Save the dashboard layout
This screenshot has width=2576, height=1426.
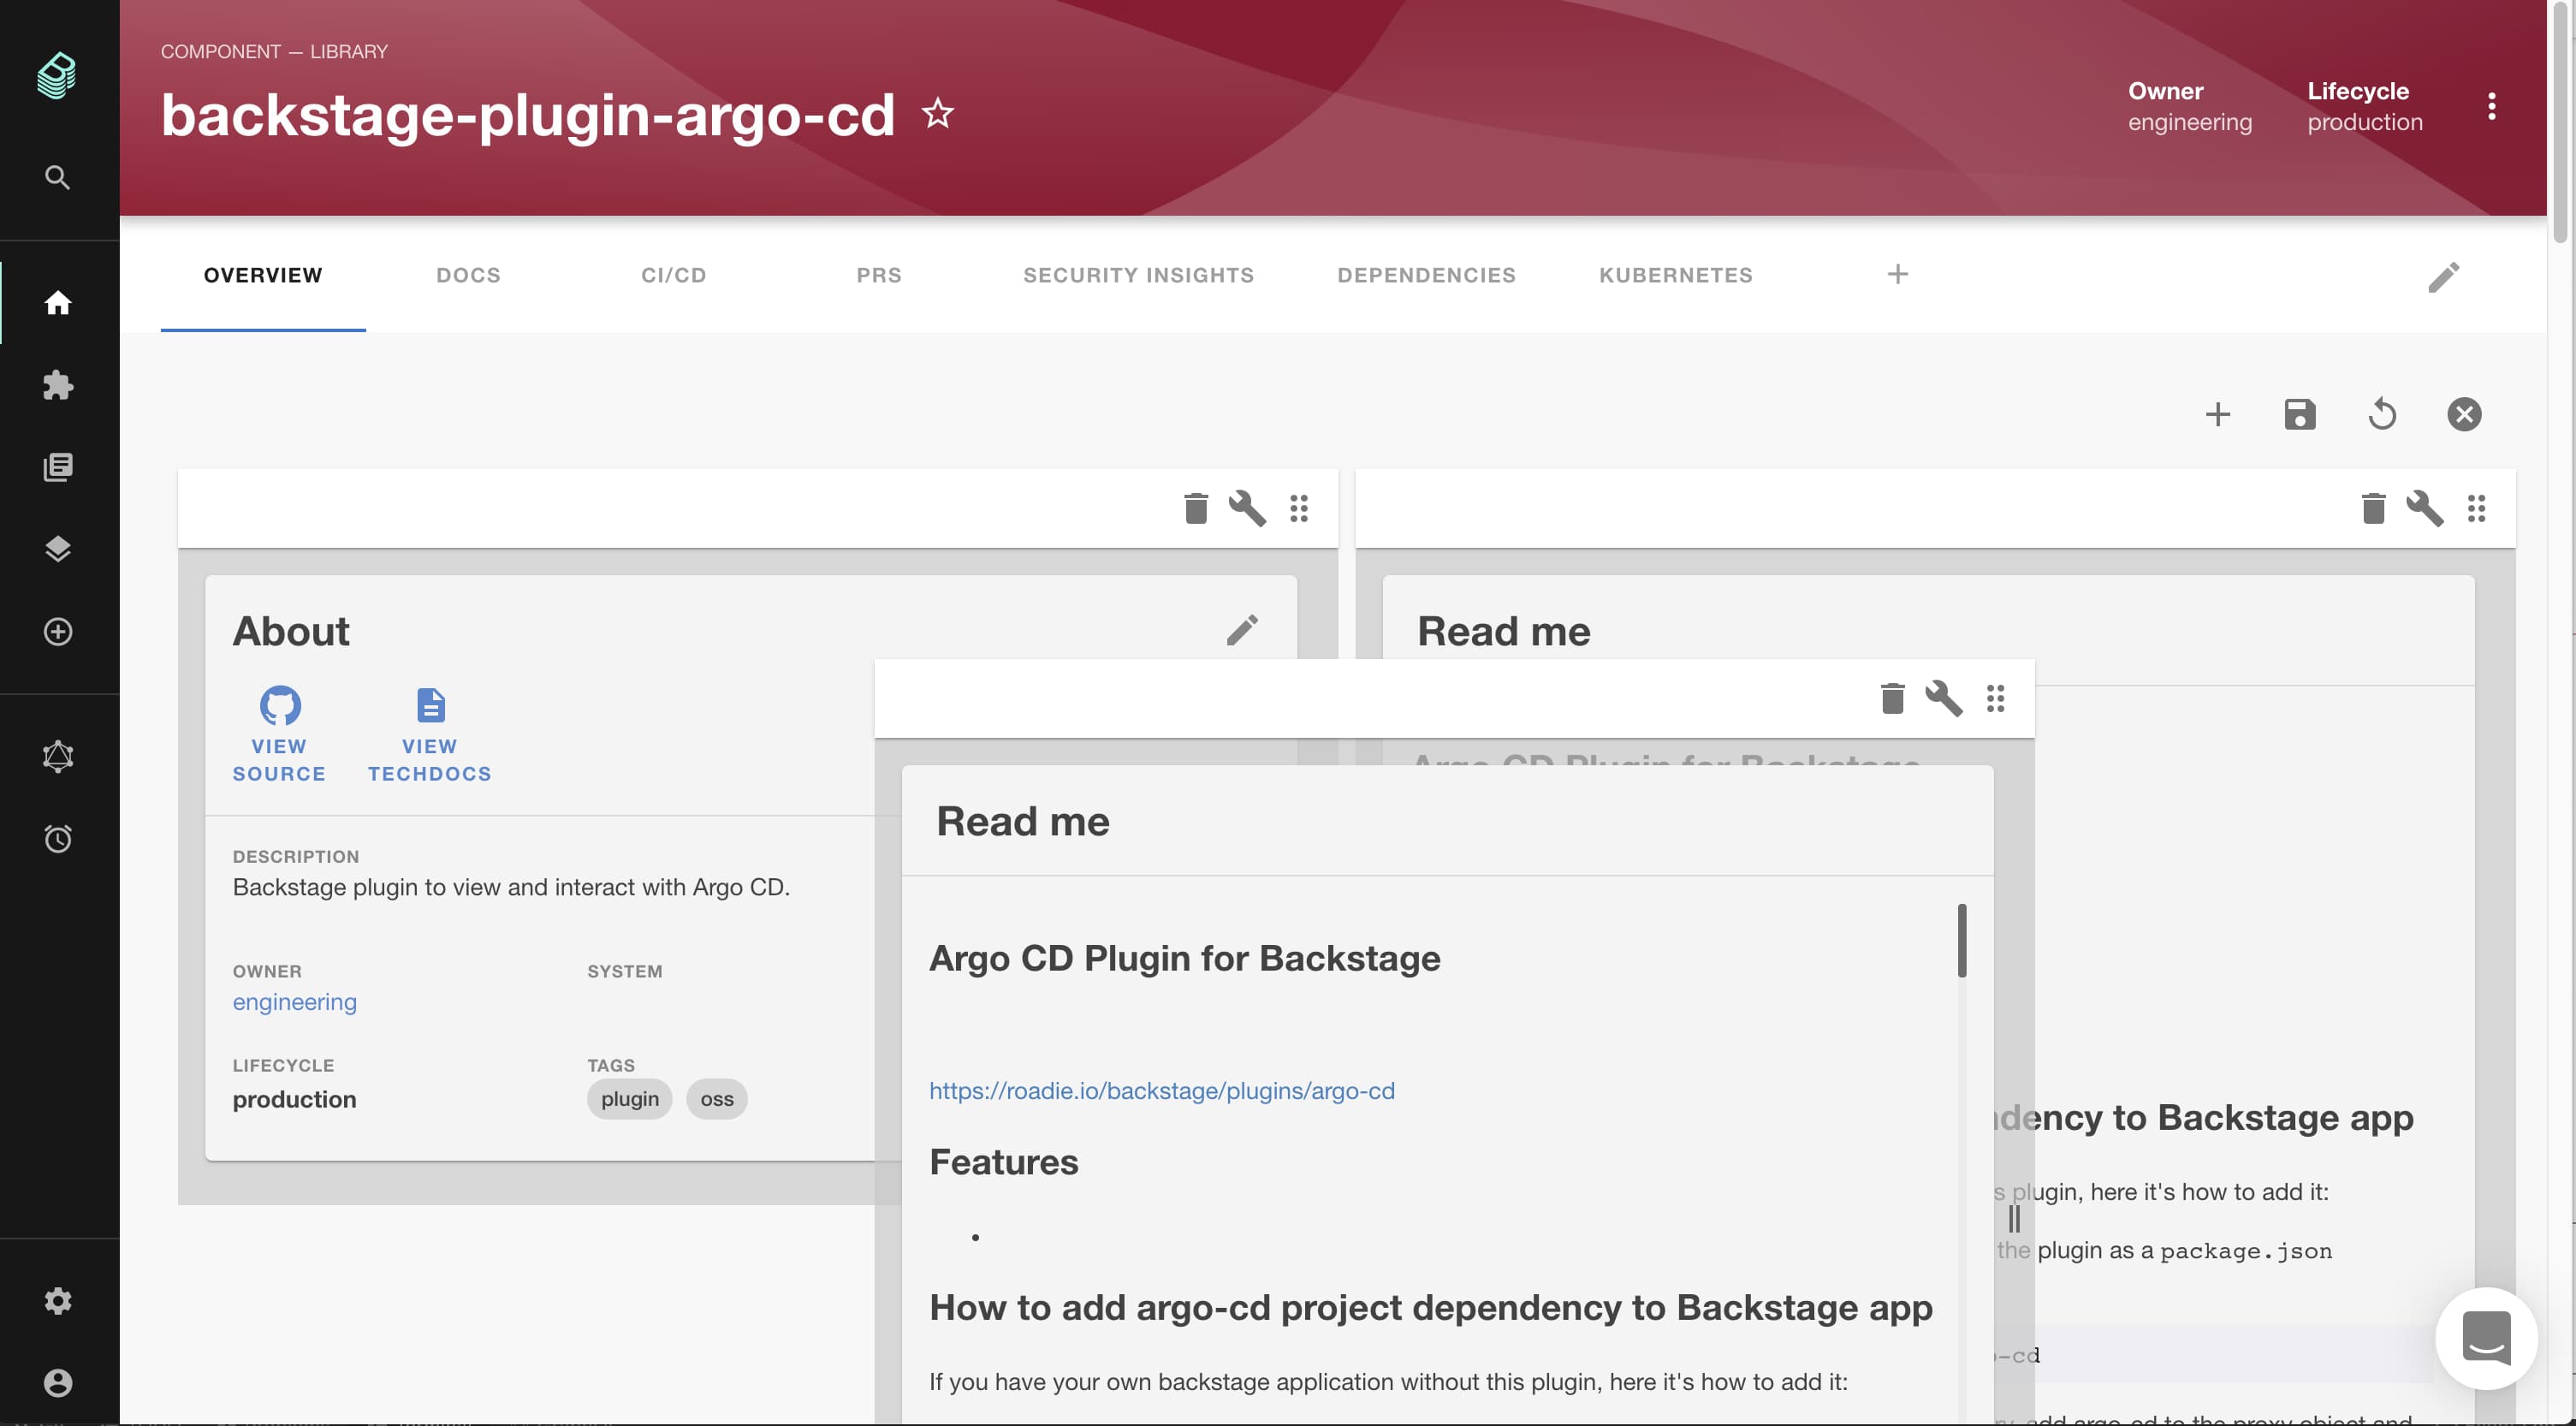coord(2300,414)
